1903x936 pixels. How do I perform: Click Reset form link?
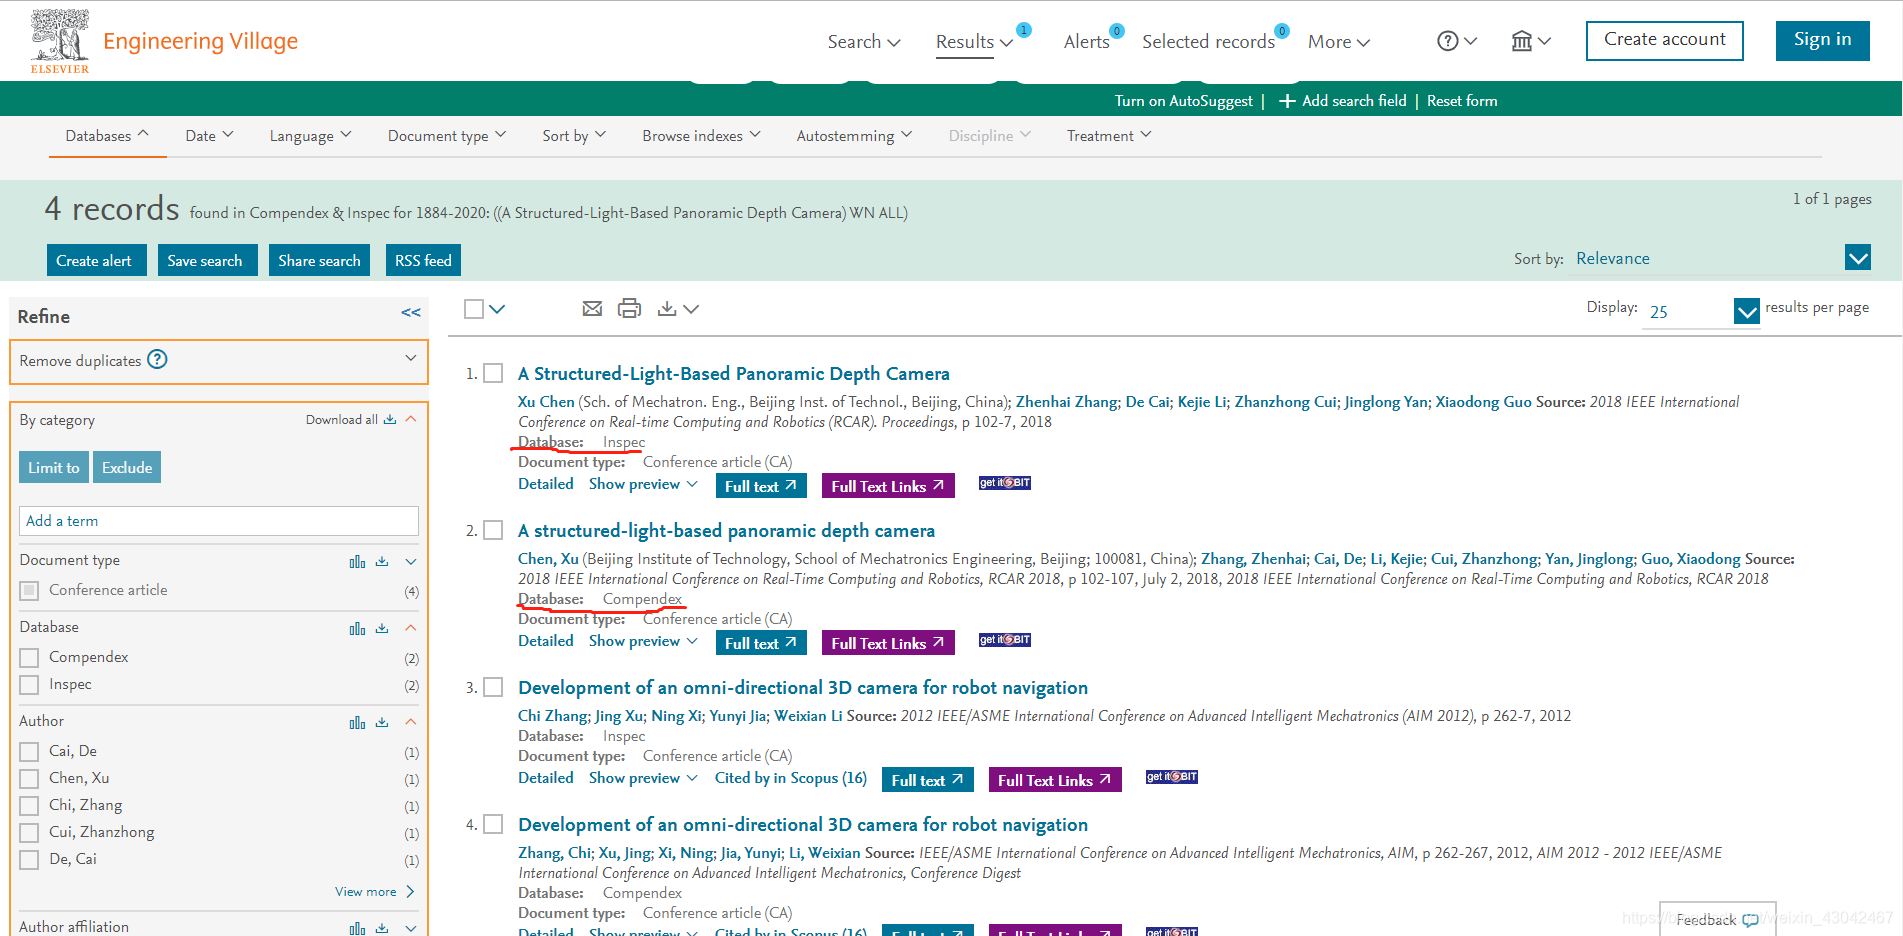click(1462, 101)
